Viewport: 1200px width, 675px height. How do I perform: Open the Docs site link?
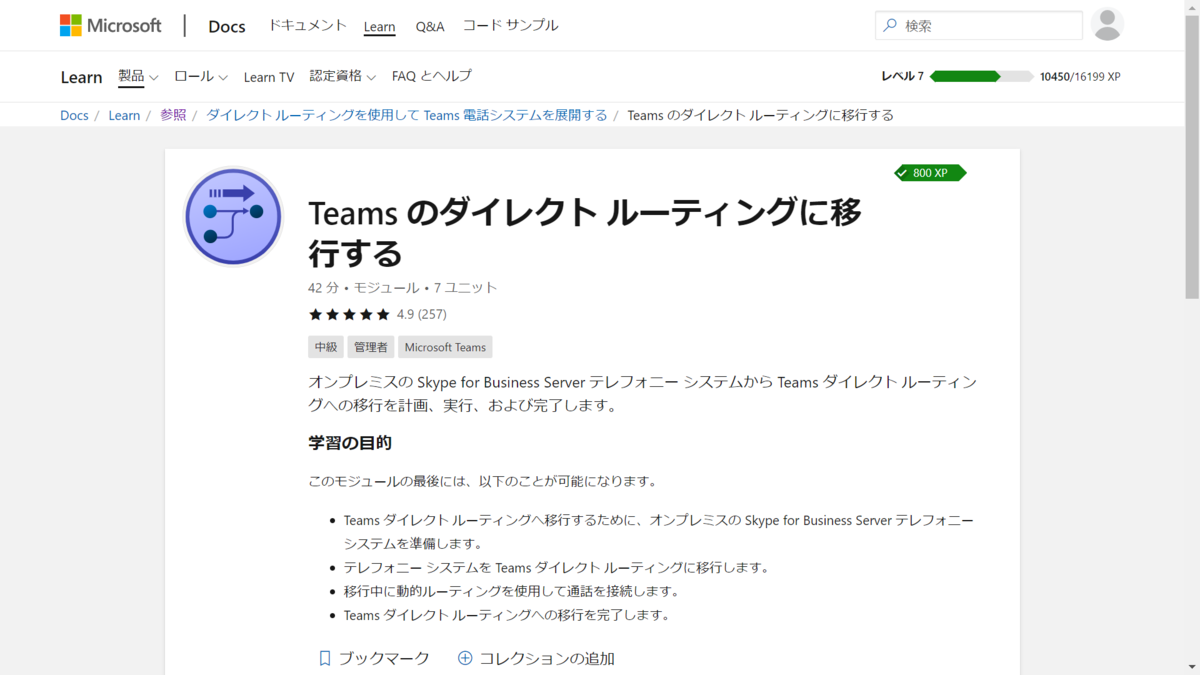pos(227,26)
